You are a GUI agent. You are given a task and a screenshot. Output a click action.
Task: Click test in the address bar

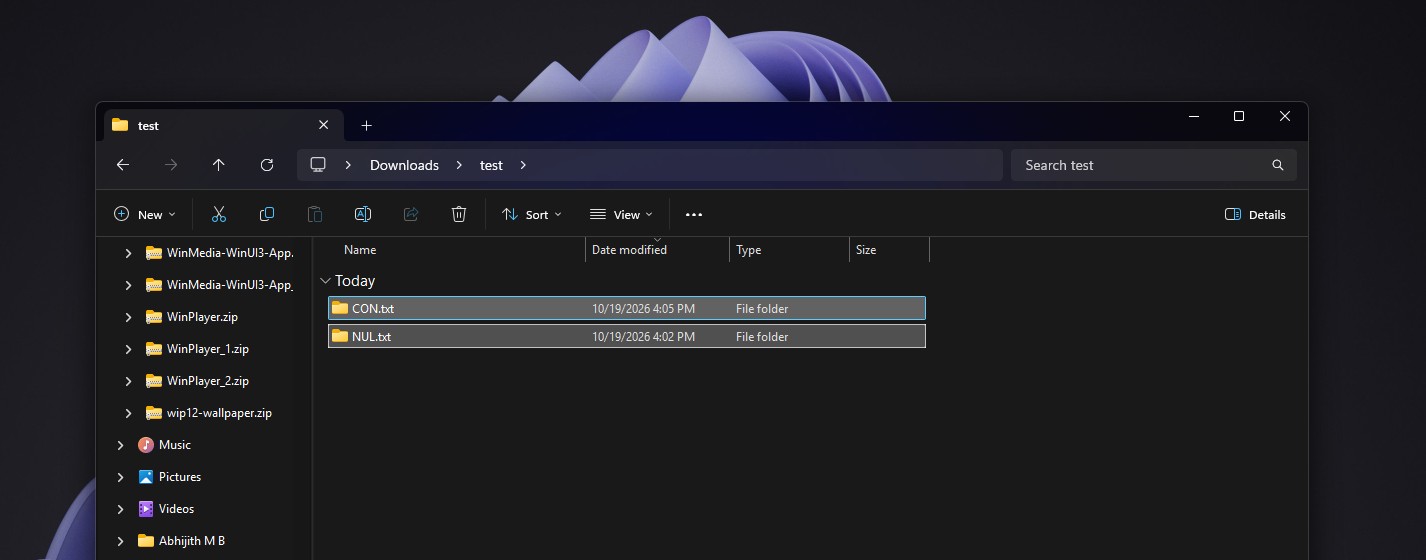(491, 165)
